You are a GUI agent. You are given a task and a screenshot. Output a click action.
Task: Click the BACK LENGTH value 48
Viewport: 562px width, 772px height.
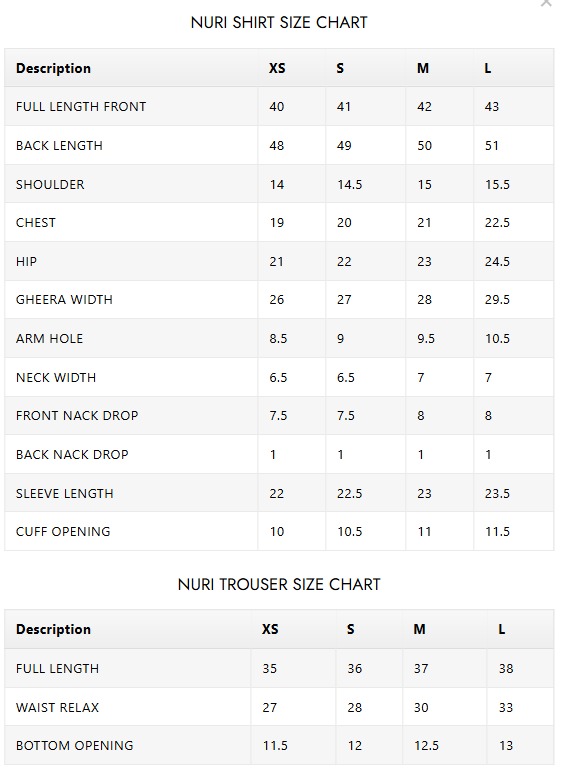277,146
